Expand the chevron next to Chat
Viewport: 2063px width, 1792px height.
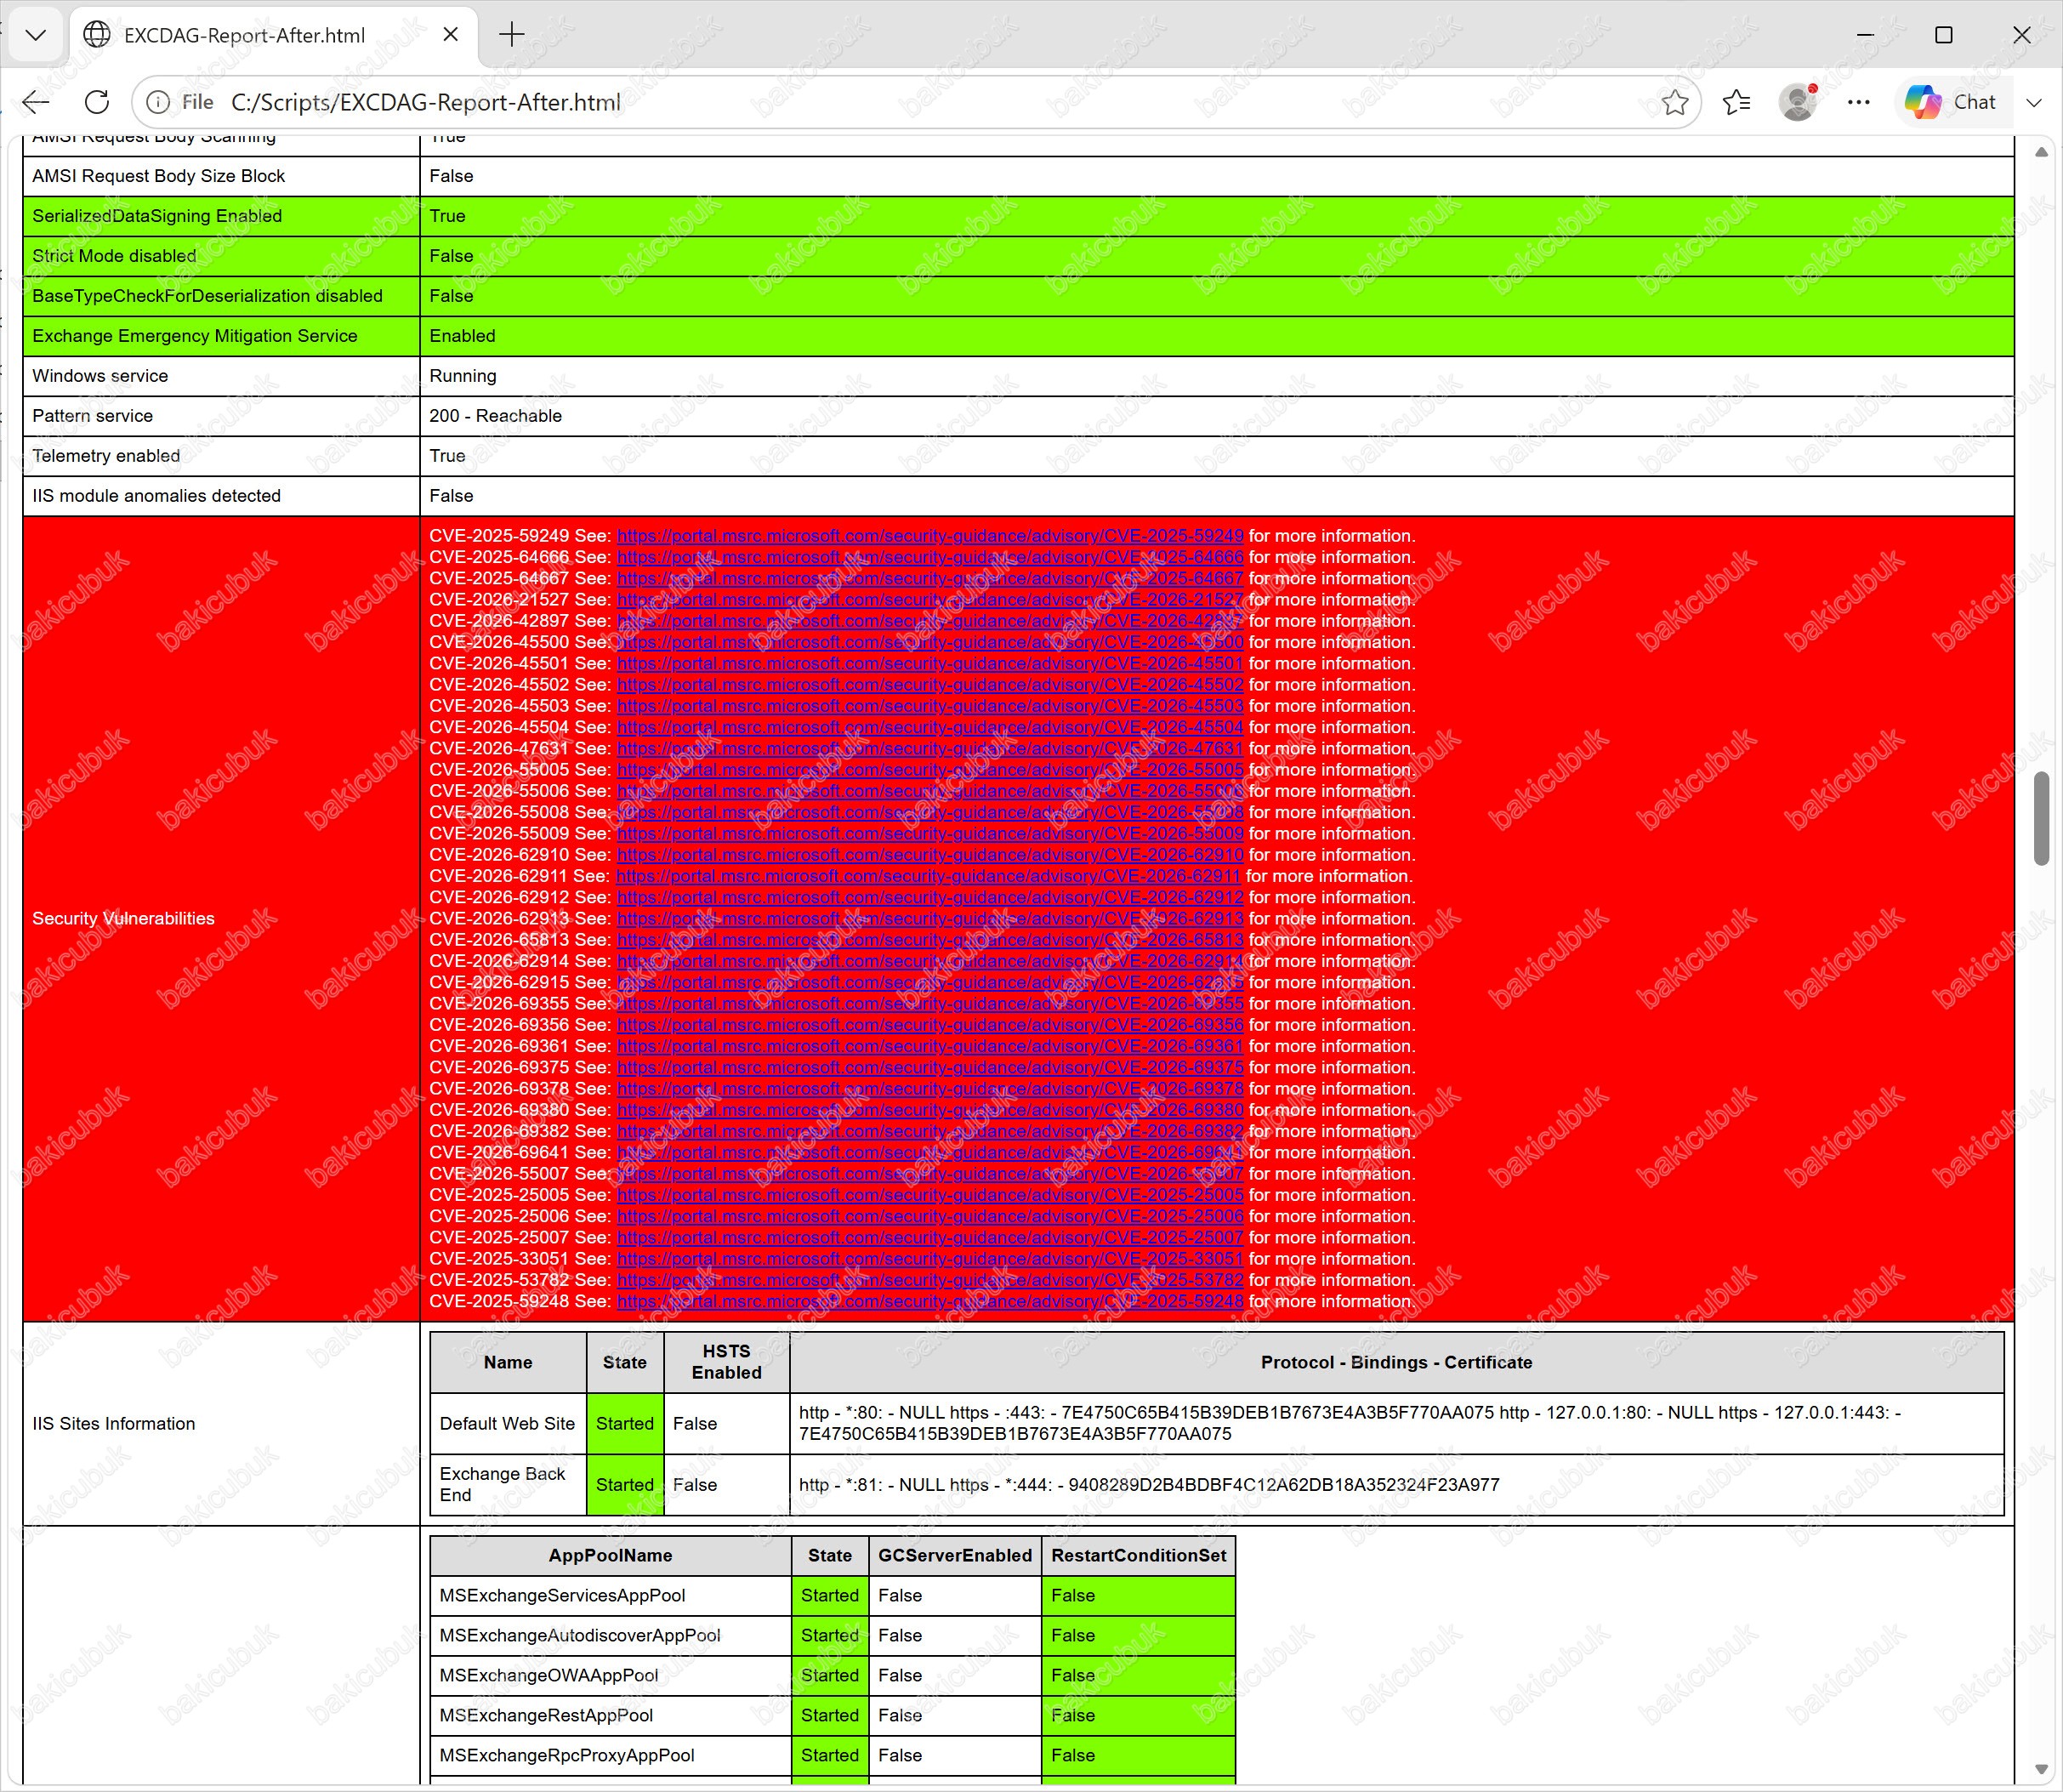click(x=2034, y=102)
